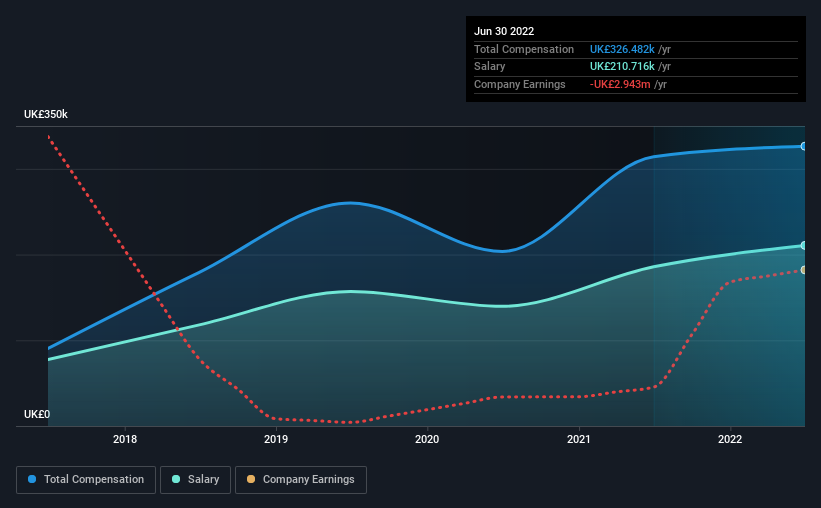Click the teal Salary legend dot
Screen dimensions: 821x508
point(176,479)
